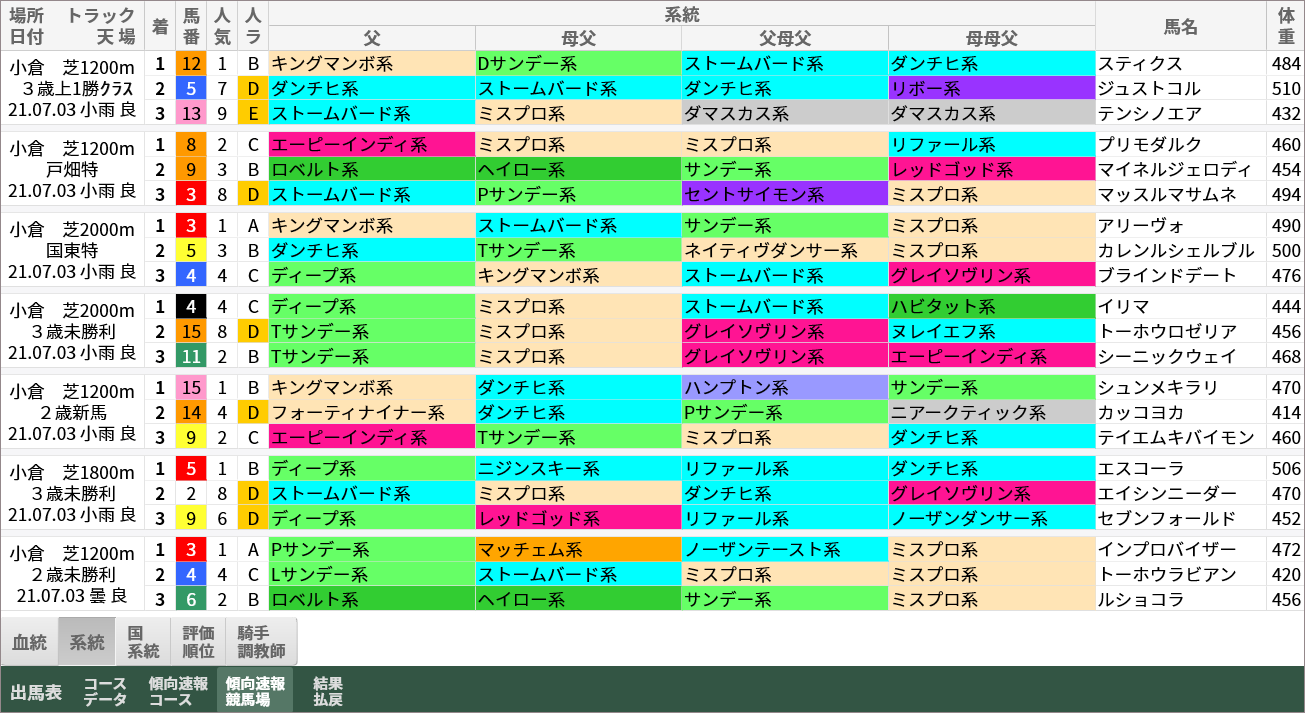Image resolution: width=1305 pixels, height=713 pixels.
Task: Click the 系統 group header
Action: (682, 14)
